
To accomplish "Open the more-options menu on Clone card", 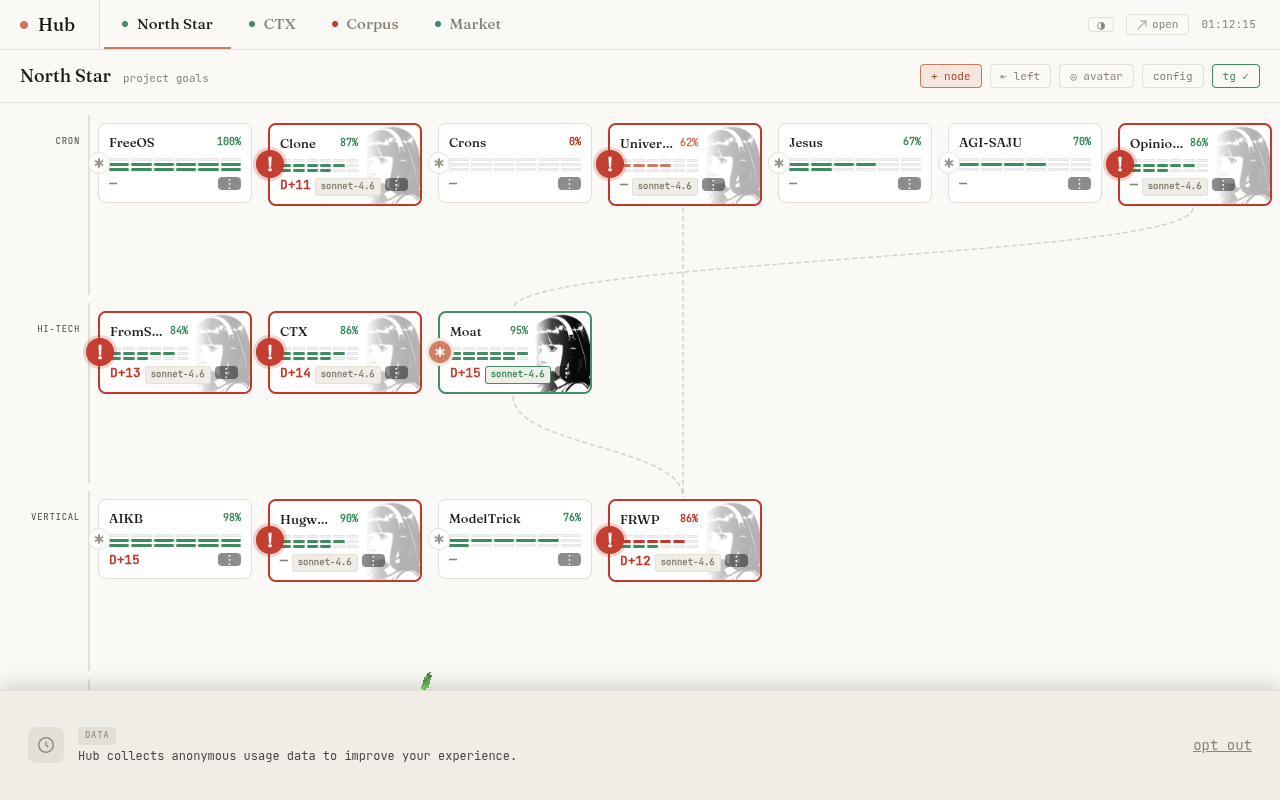I will [x=396, y=185].
